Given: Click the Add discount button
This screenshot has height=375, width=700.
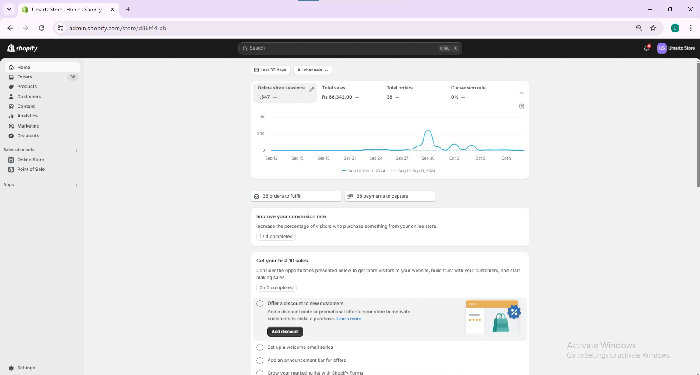Looking at the screenshot, I should click(285, 332).
